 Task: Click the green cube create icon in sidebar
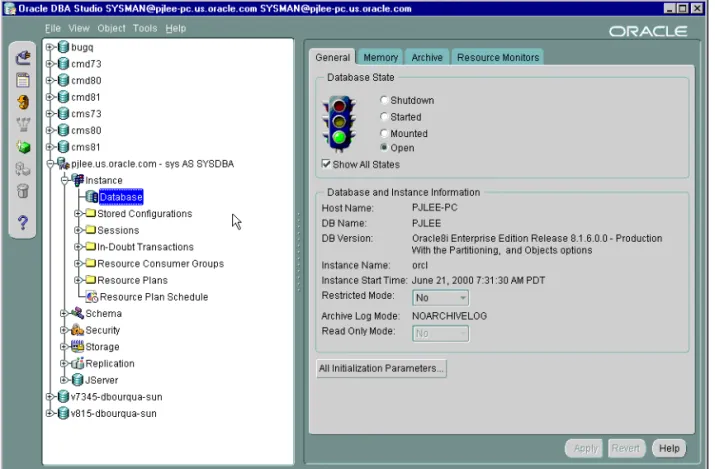(x=23, y=147)
